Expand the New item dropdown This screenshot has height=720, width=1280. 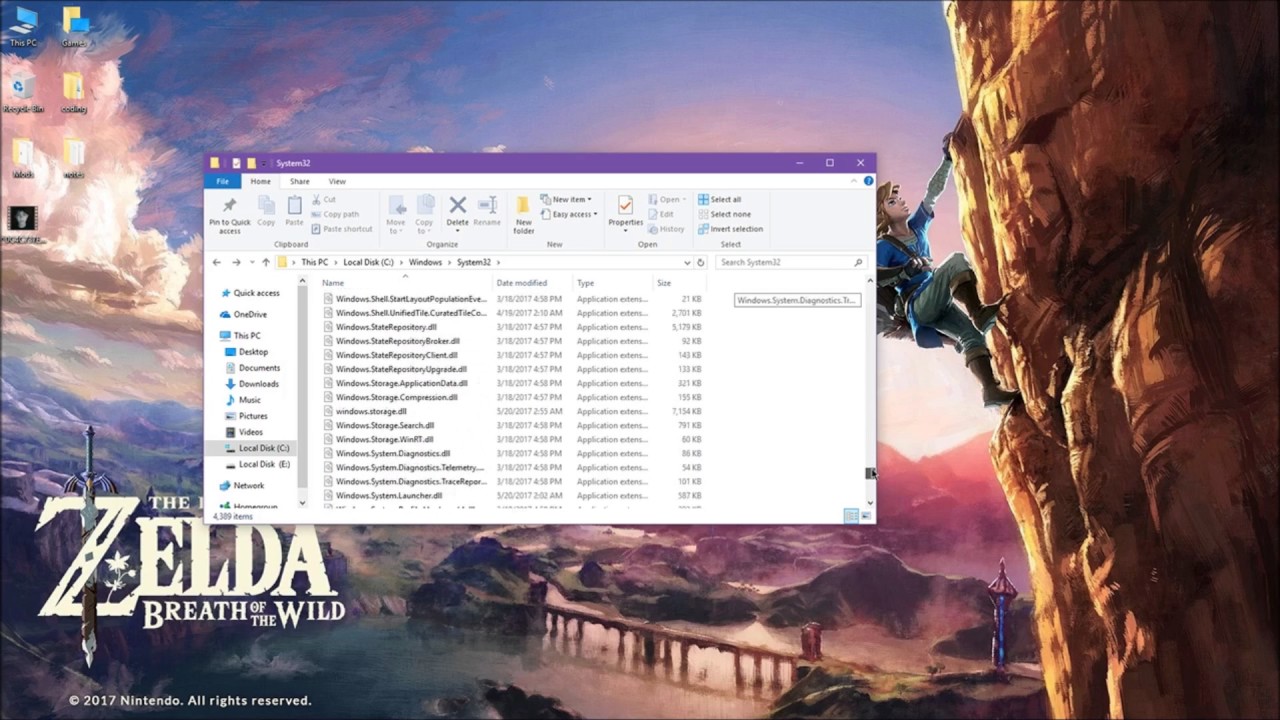tap(566, 200)
